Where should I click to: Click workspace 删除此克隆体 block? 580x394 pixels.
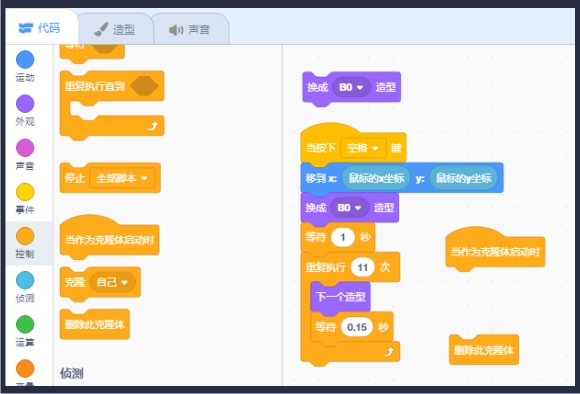tap(484, 350)
